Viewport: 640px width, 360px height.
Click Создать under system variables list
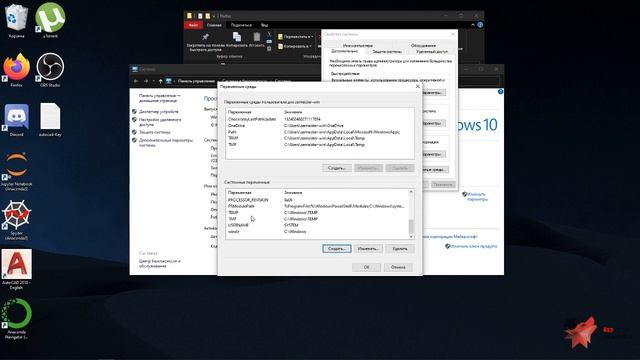[337, 249]
